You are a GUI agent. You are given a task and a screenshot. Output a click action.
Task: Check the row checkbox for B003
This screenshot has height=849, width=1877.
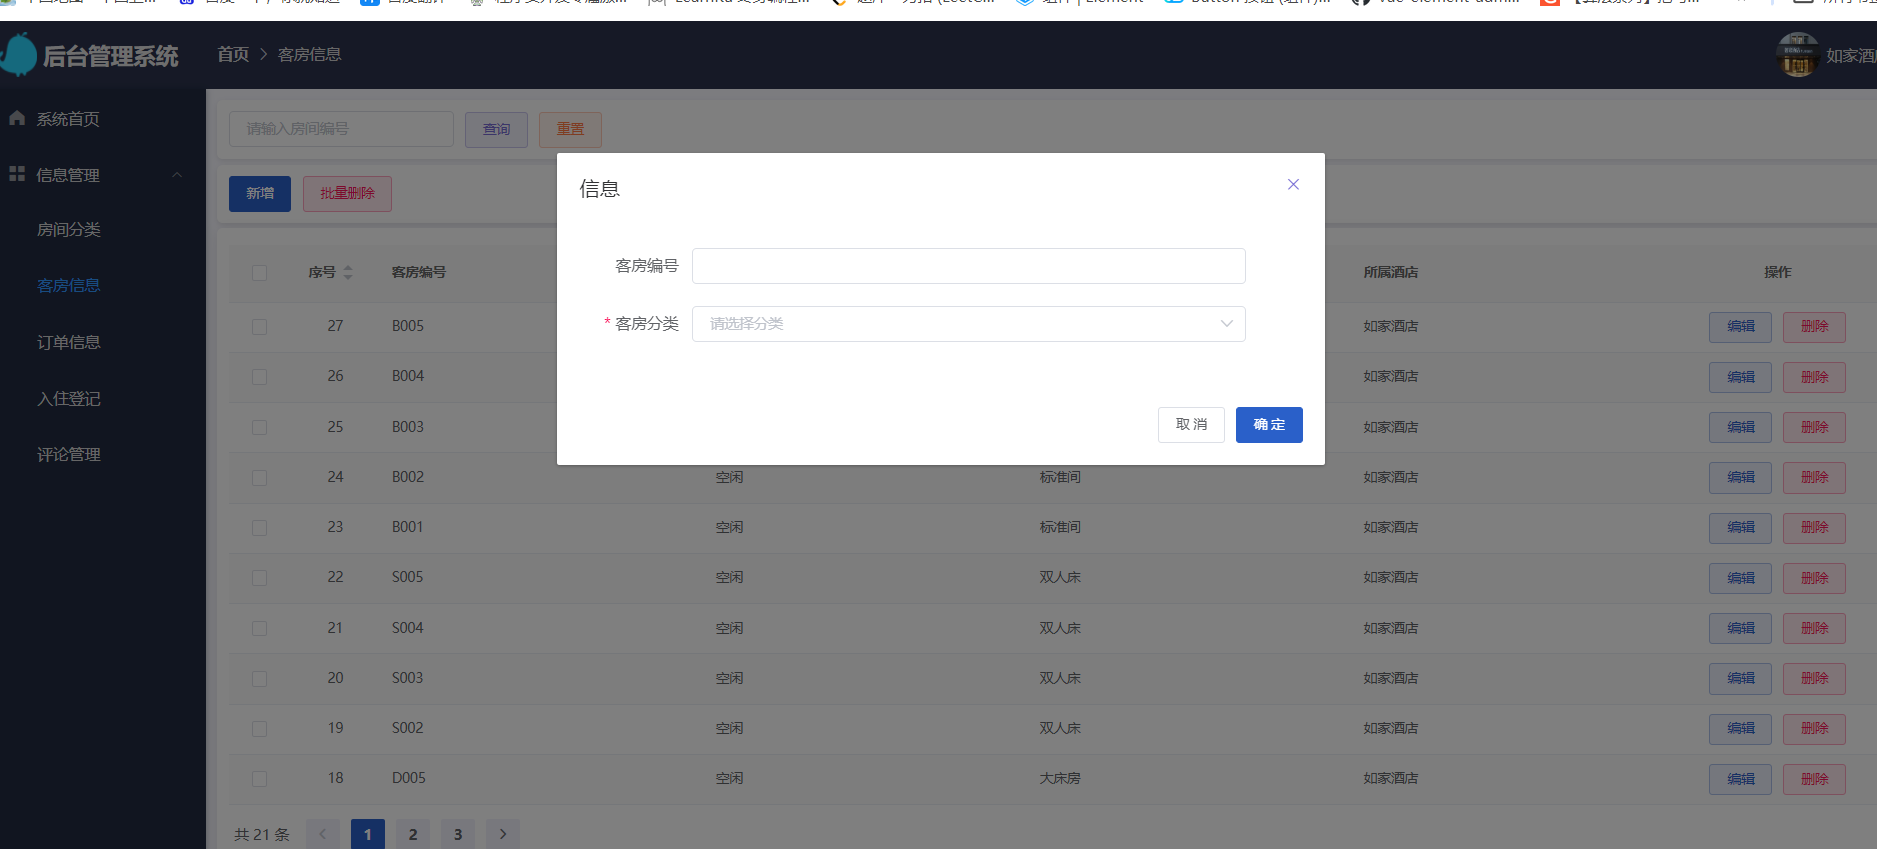pos(260,427)
